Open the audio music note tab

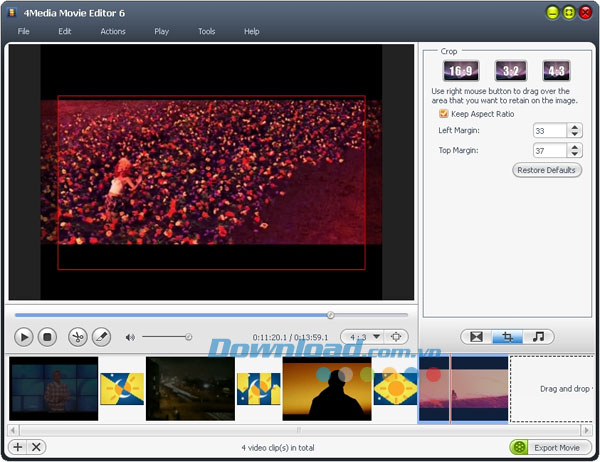(x=538, y=337)
